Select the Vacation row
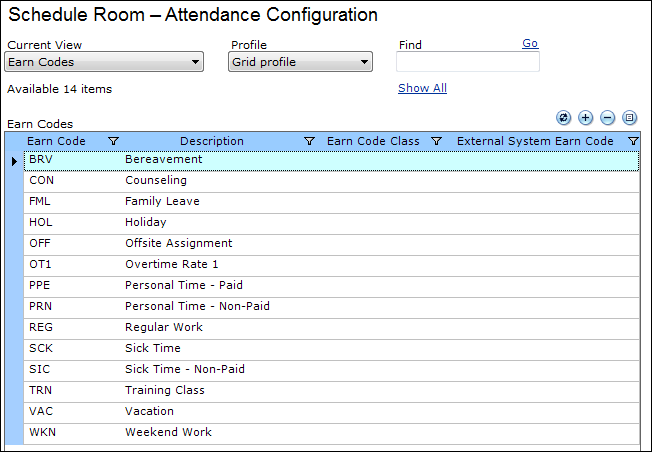 point(331,412)
